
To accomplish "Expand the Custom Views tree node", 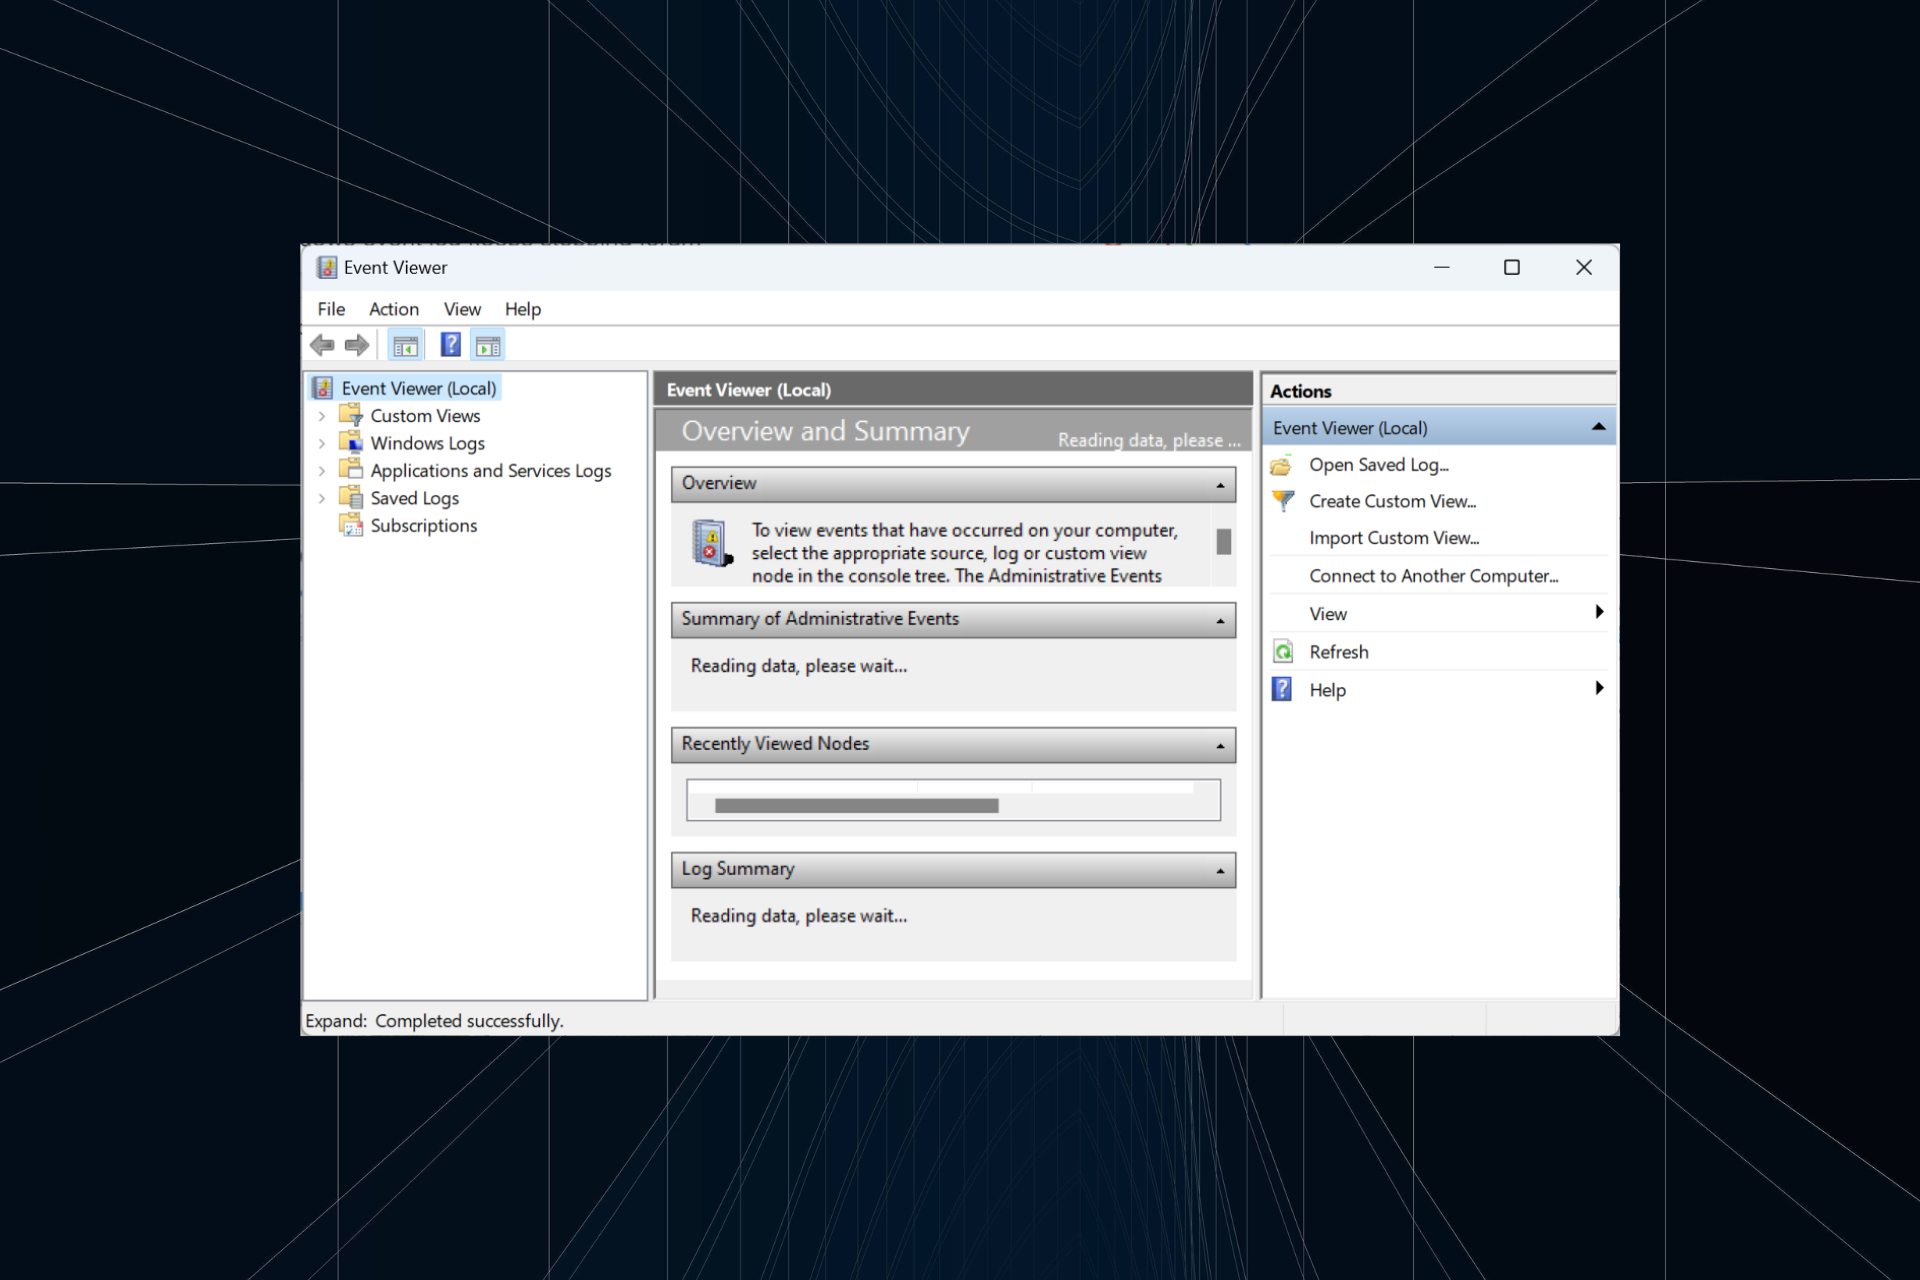I will pos(322,416).
